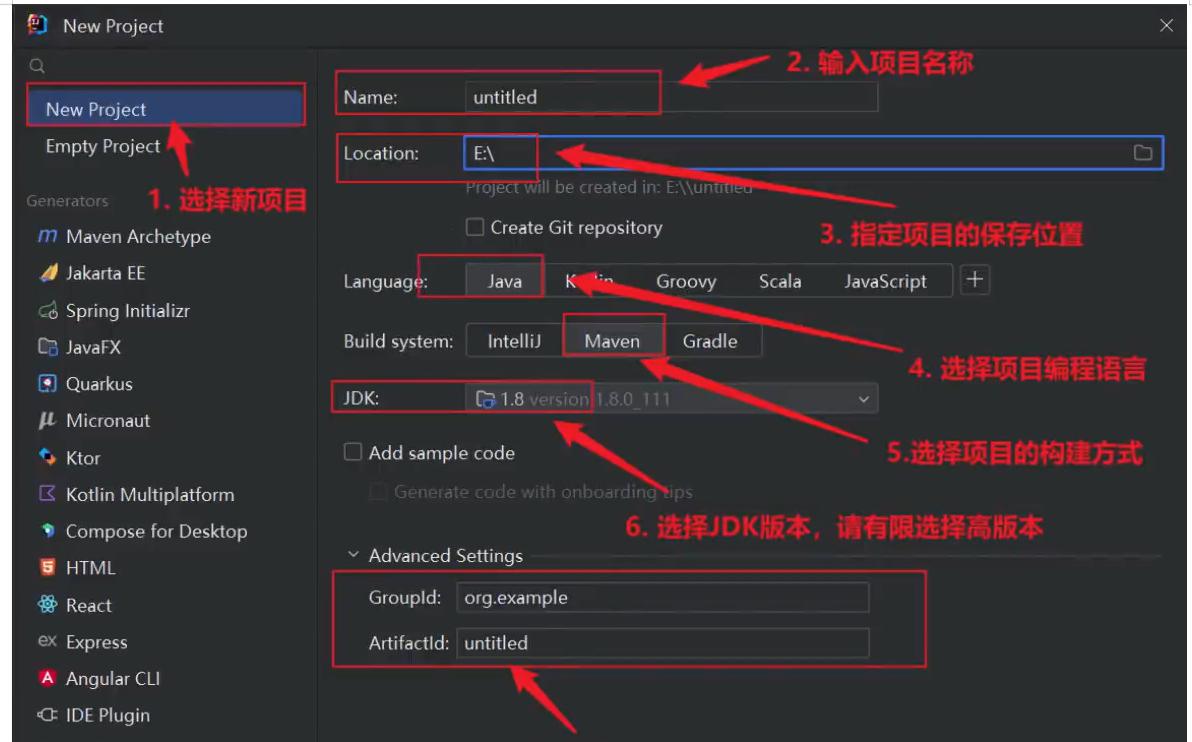Image resolution: width=1192 pixels, height=742 pixels.
Task: Click the ArtifactId field
Action: click(662, 643)
